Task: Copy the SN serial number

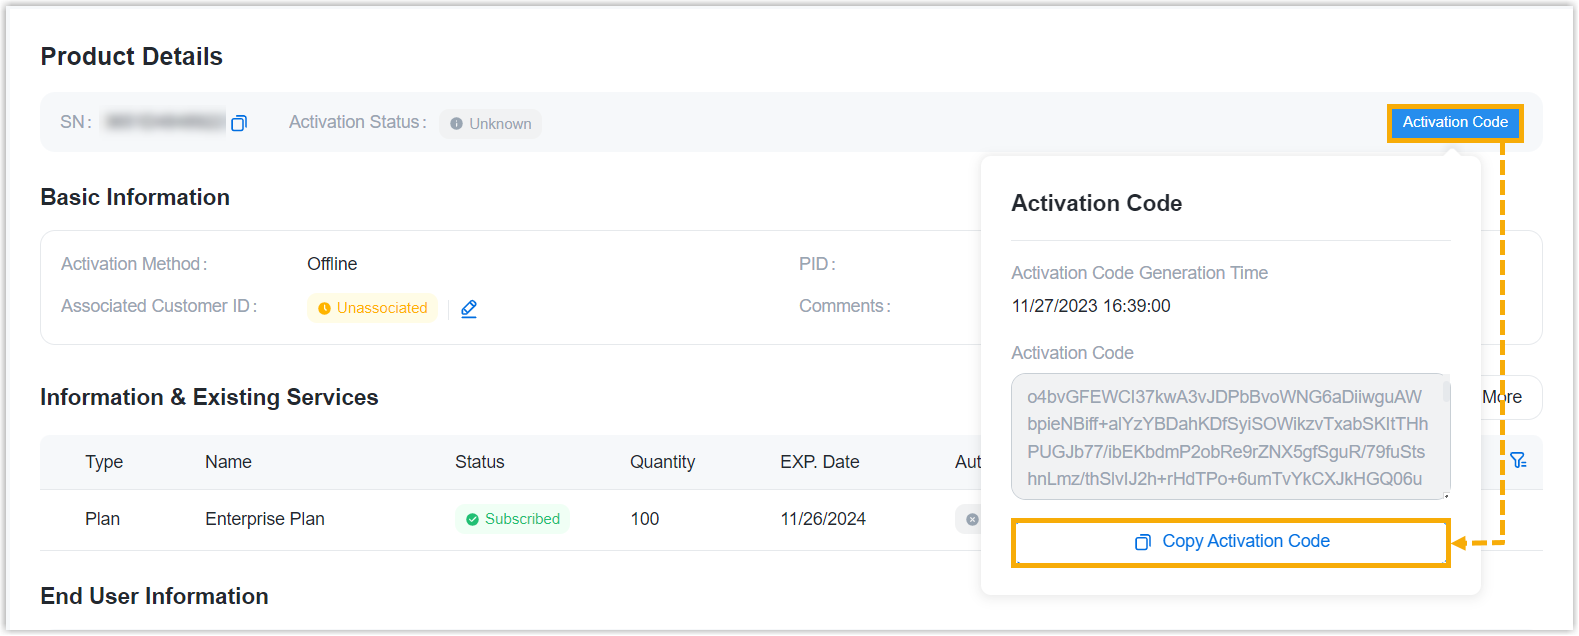Action: [239, 123]
